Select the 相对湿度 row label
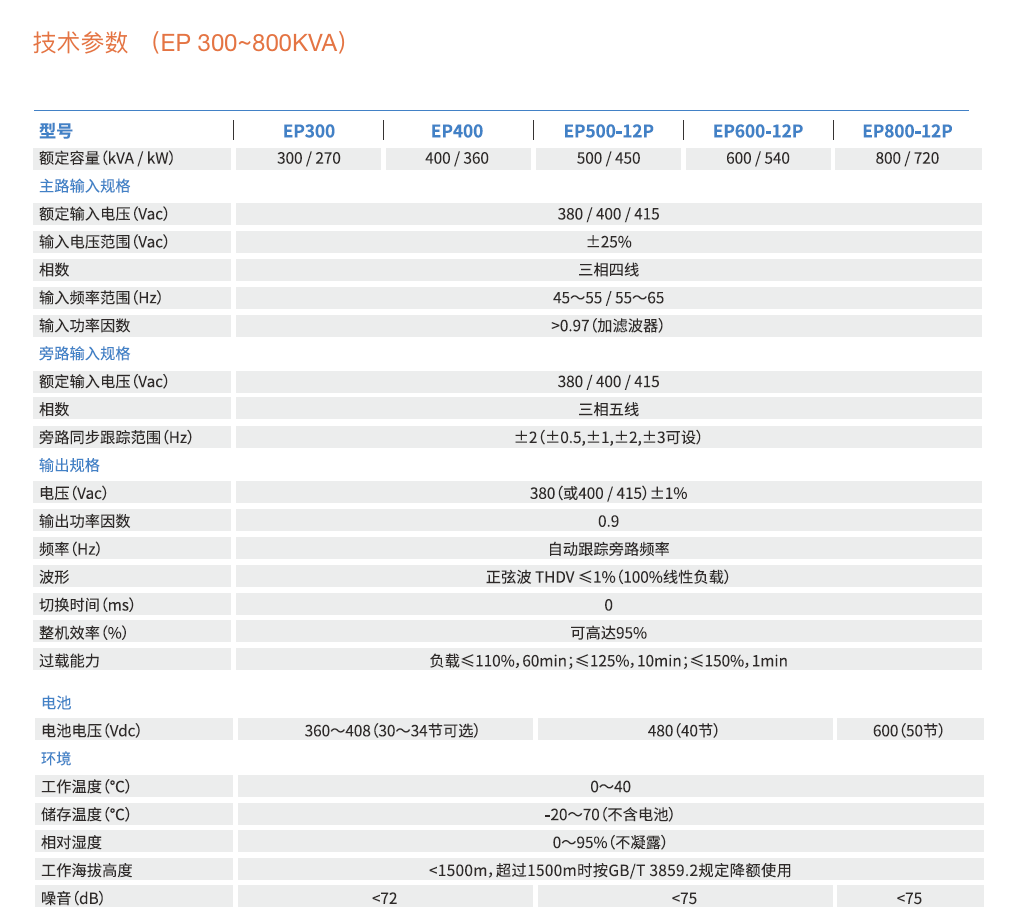 pyautogui.click(x=71, y=843)
